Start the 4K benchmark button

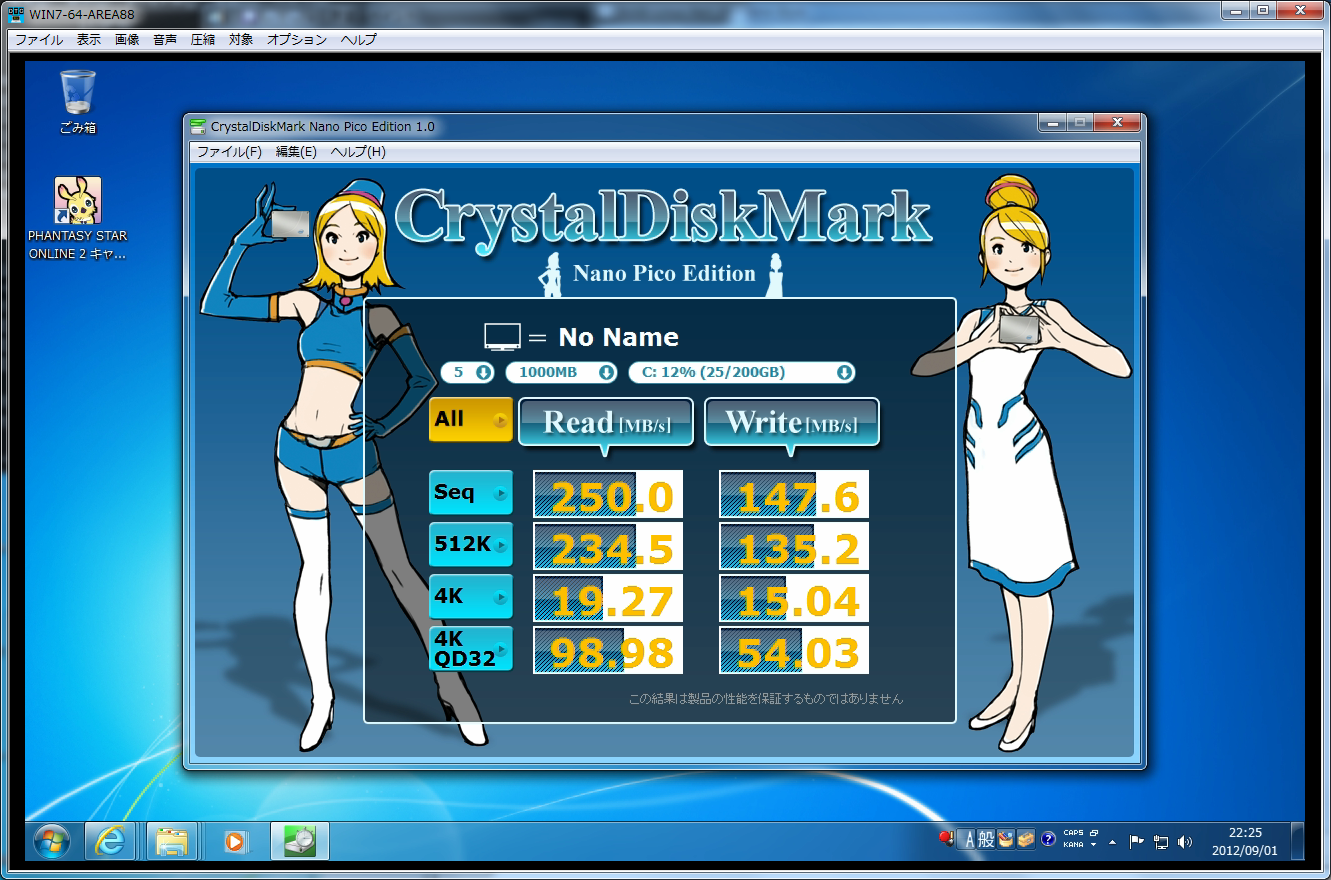pyautogui.click(x=471, y=597)
